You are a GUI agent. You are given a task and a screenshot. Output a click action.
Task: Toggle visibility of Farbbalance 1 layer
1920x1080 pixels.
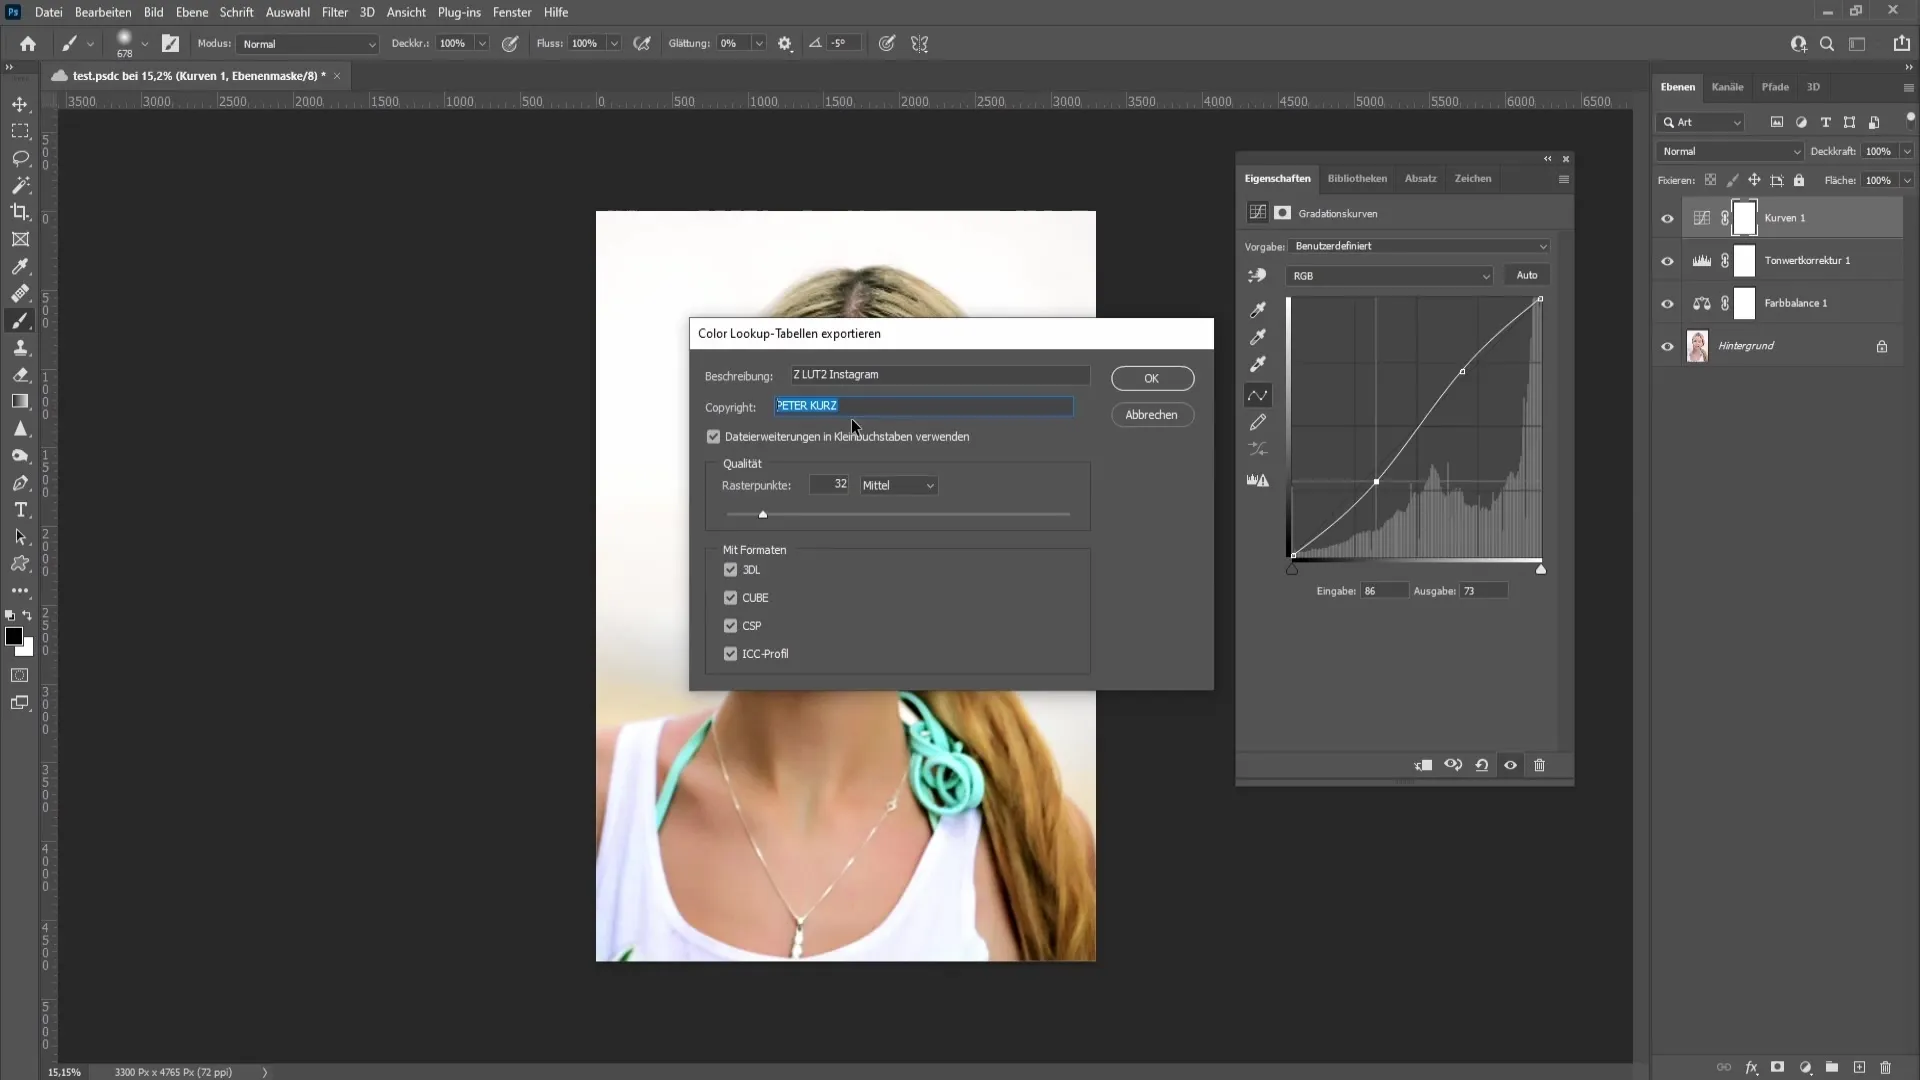point(1667,303)
